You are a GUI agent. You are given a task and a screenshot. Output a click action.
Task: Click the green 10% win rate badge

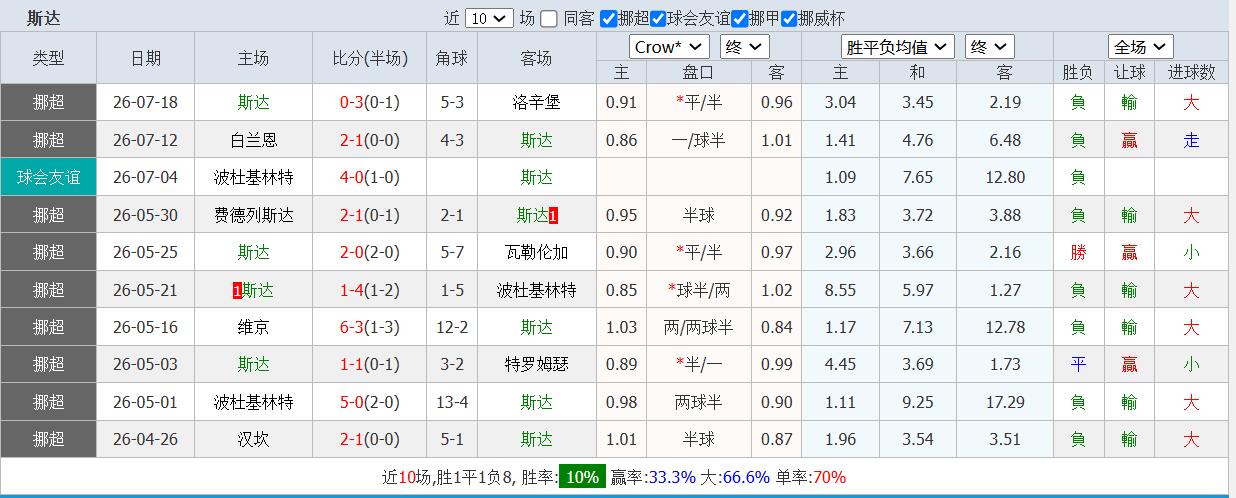click(x=582, y=477)
